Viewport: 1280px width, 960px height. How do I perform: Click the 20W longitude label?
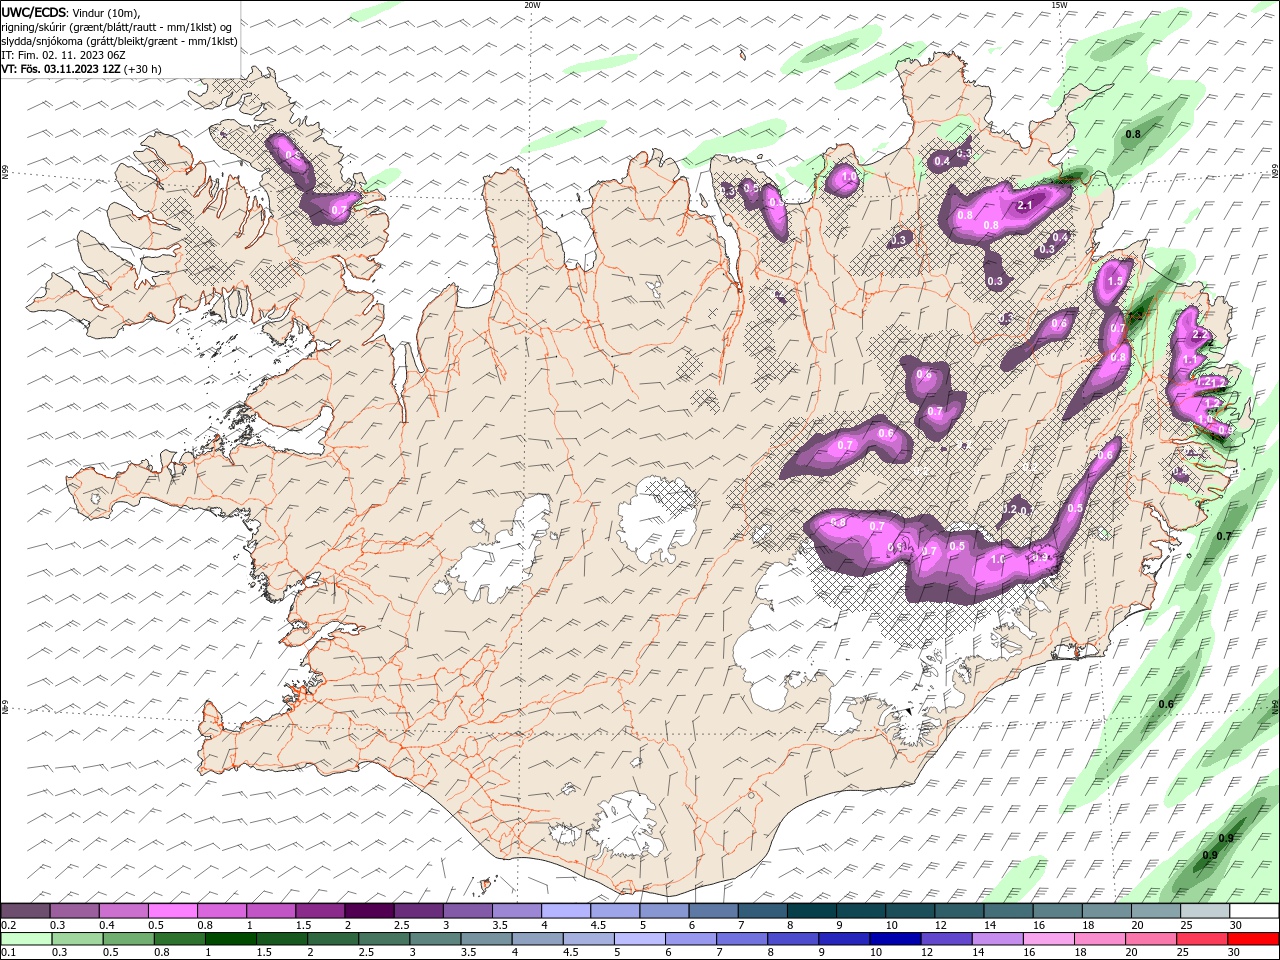(532, 5)
